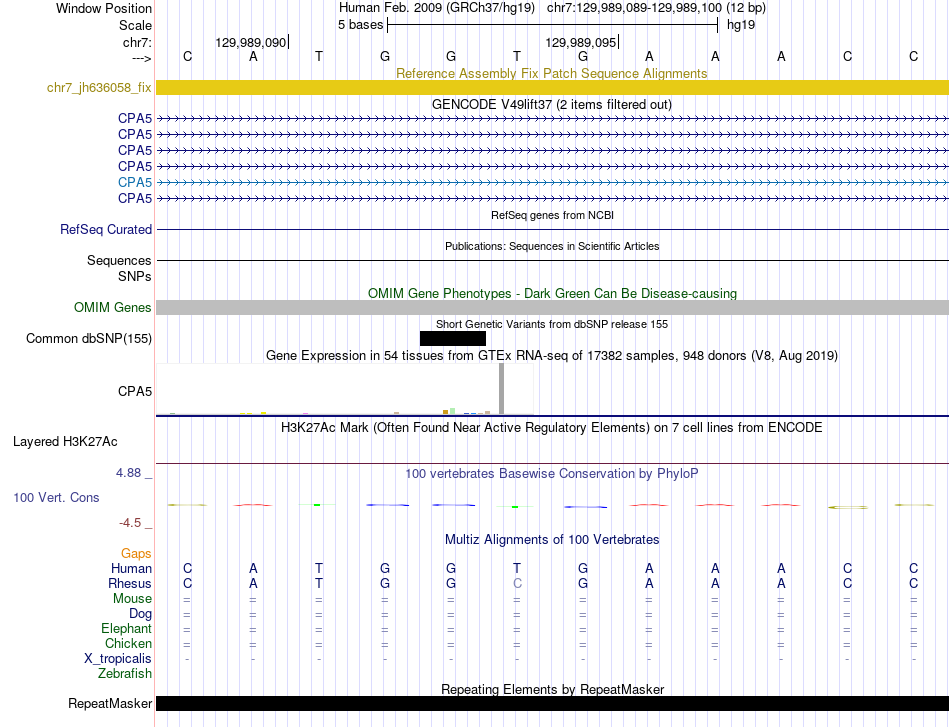950x727 pixels.
Task: Click the Human alignment row label
Action: pos(131,568)
